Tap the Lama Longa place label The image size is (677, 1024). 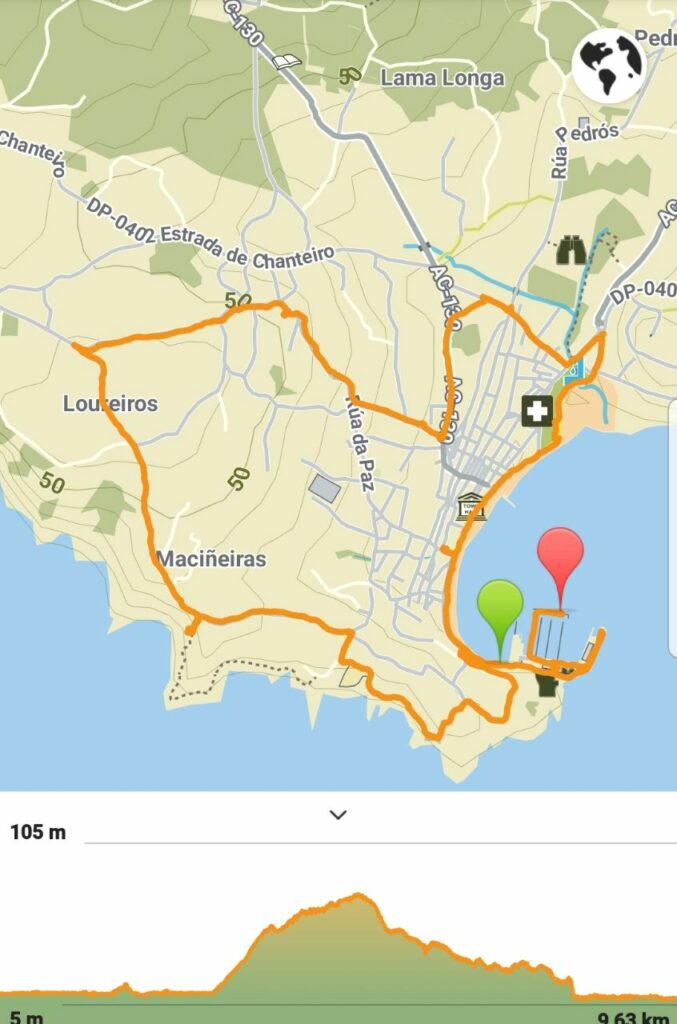tap(442, 78)
